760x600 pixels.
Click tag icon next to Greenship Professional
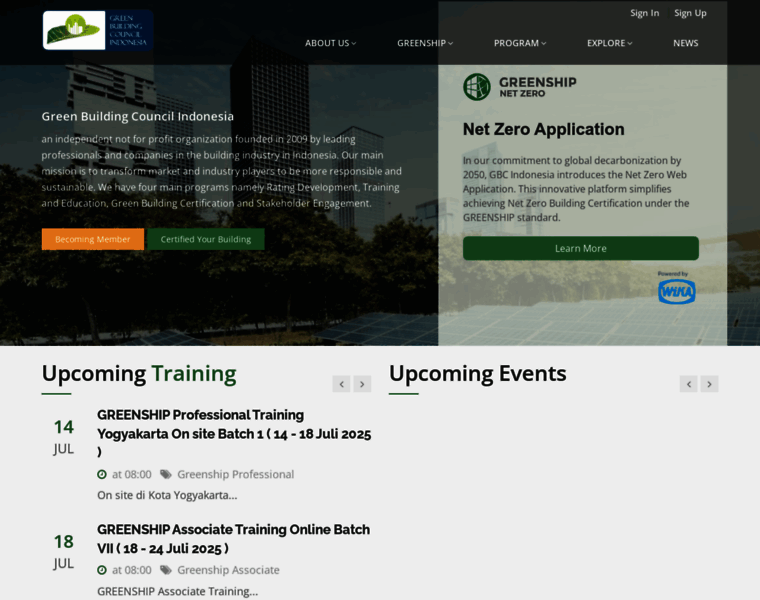tap(166, 474)
